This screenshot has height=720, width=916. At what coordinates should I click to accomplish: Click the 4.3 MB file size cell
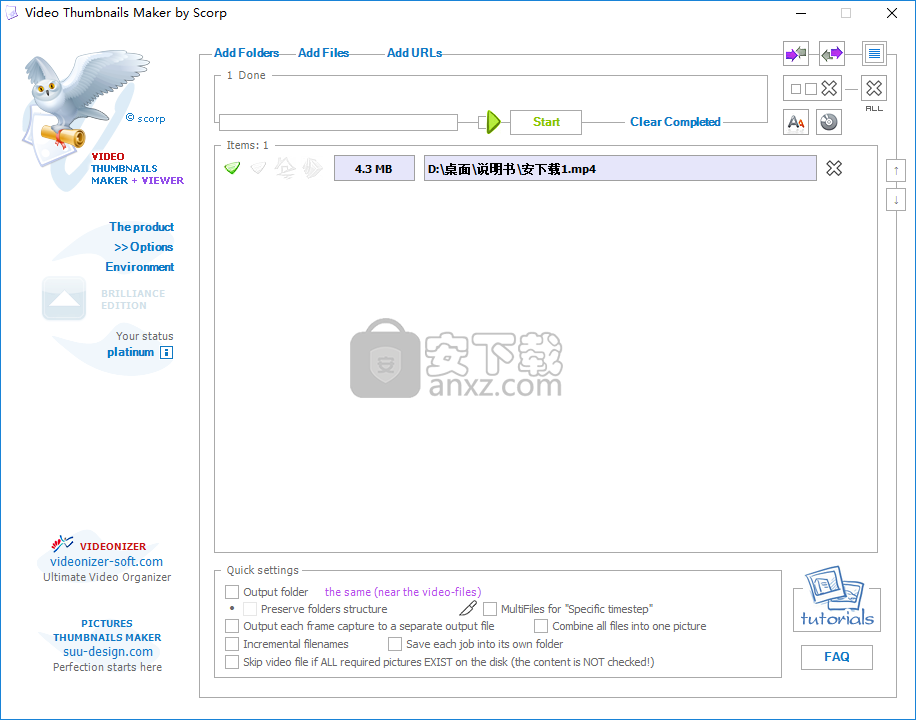coord(374,168)
